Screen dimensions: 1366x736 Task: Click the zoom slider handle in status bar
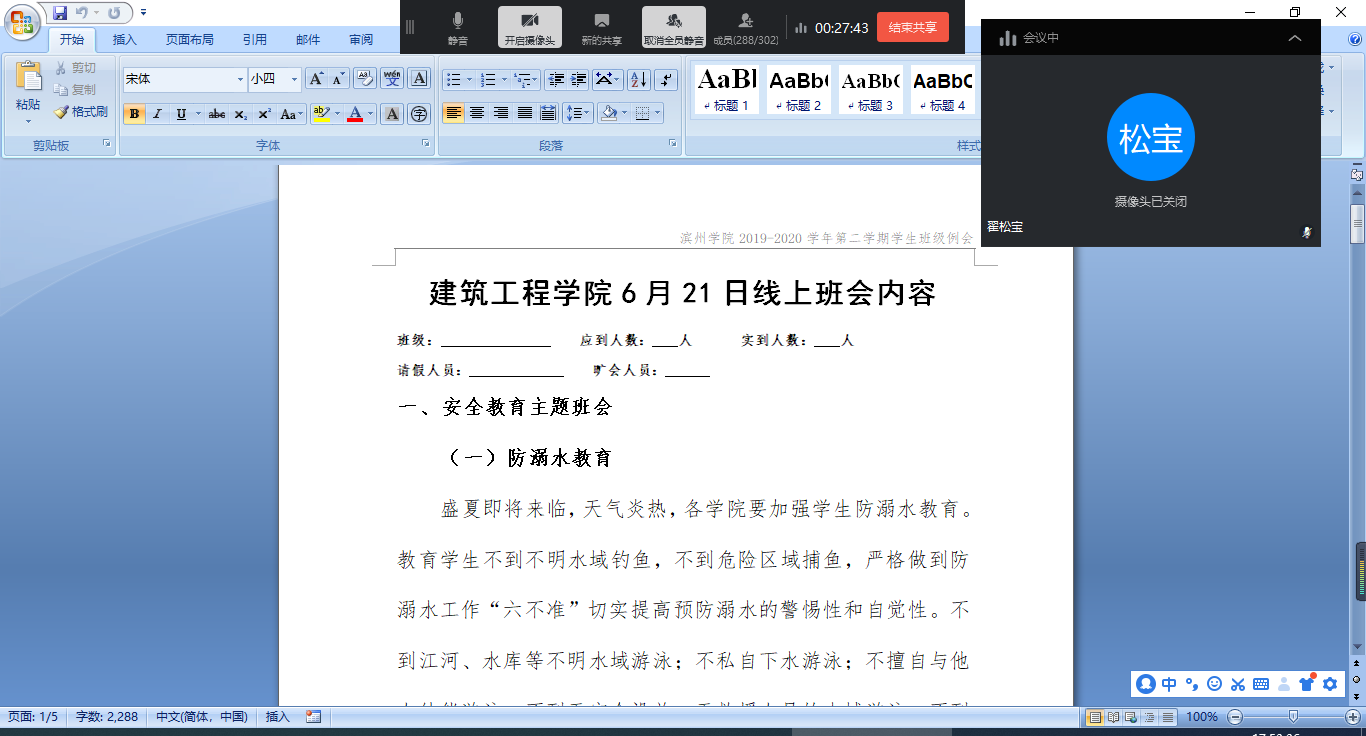click(1293, 716)
